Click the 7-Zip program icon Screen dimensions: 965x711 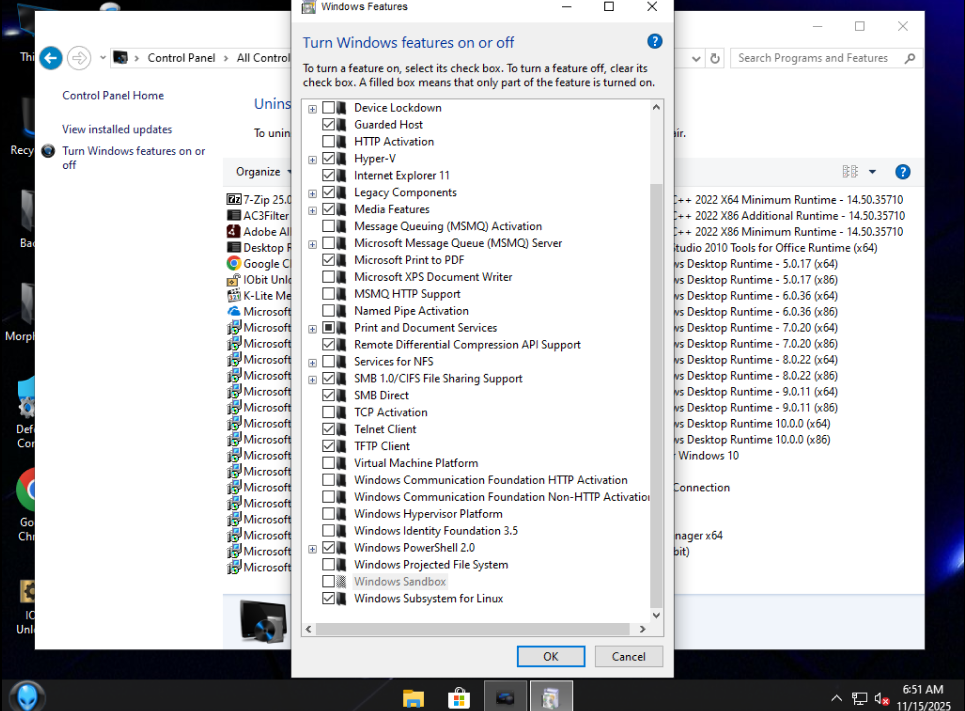pyautogui.click(x=234, y=200)
